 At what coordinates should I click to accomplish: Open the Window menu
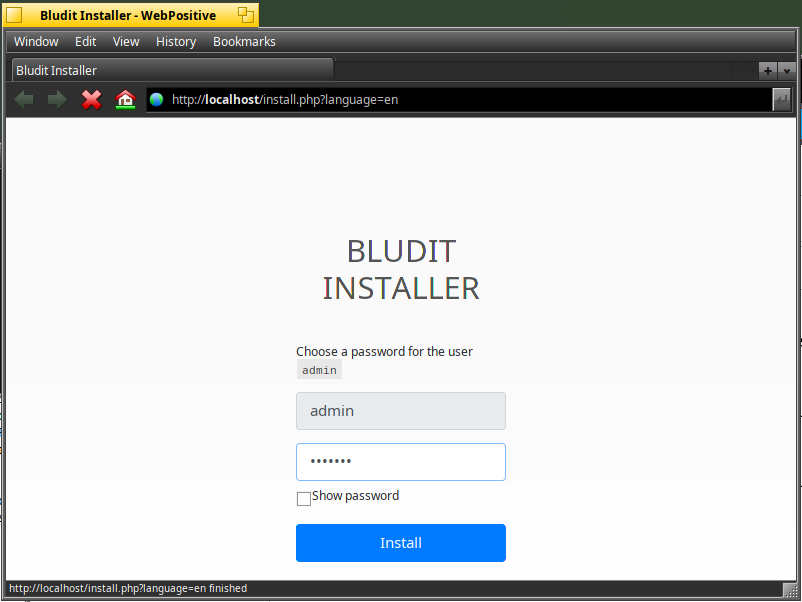pyautogui.click(x=36, y=41)
